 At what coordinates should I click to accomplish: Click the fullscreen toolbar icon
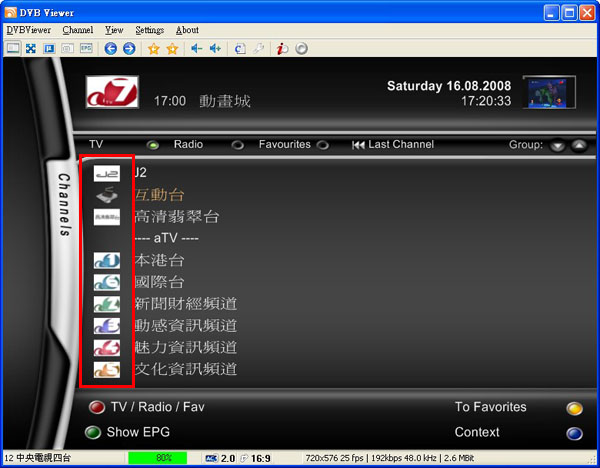tap(31, 48)
